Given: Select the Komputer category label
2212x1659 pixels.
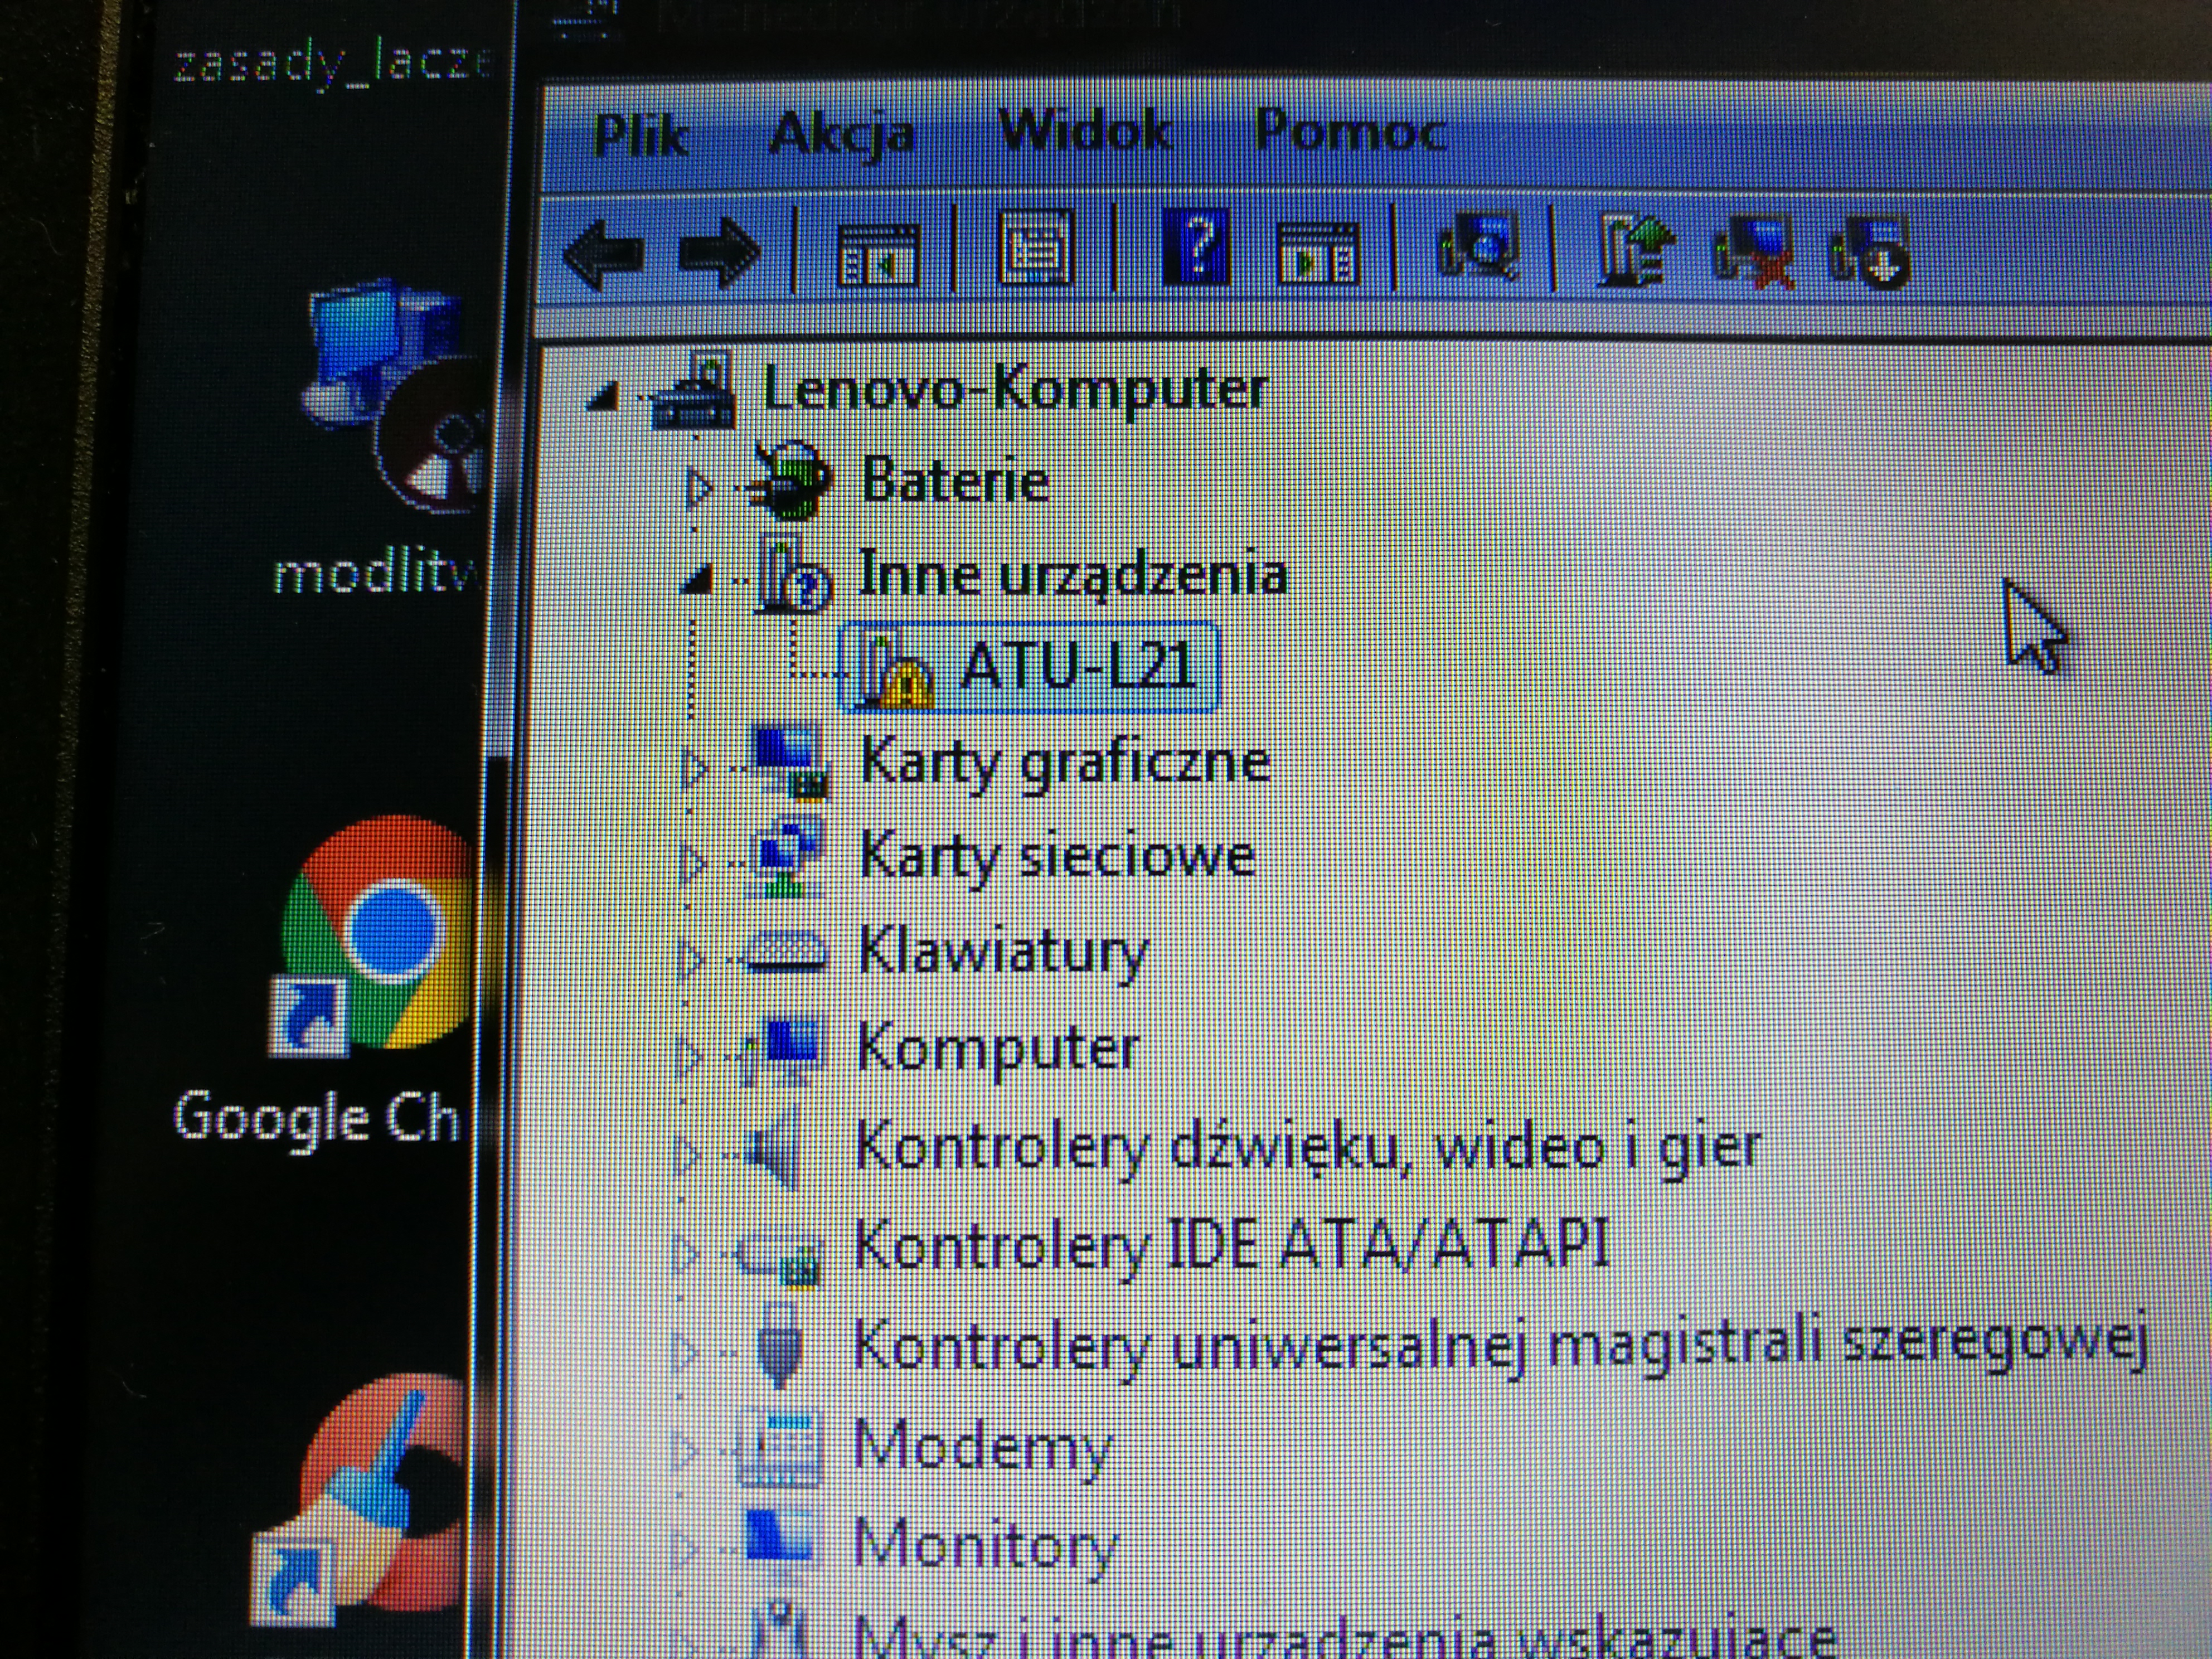Looking at the screenshot, I should pyautogui.click(x=998, y=1049).
